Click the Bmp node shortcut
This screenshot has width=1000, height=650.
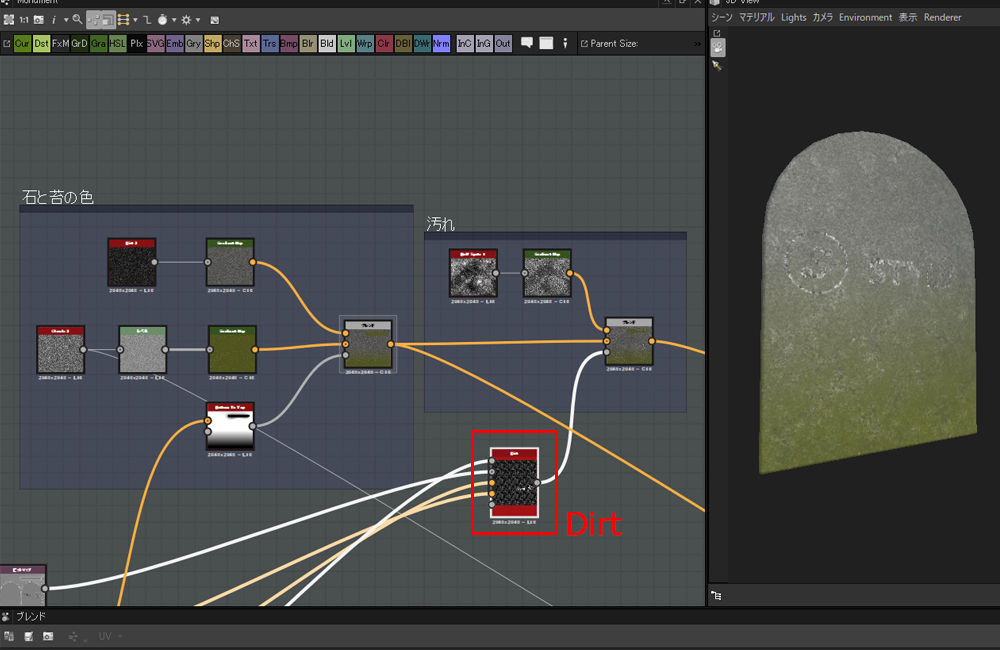coord(289,43)
